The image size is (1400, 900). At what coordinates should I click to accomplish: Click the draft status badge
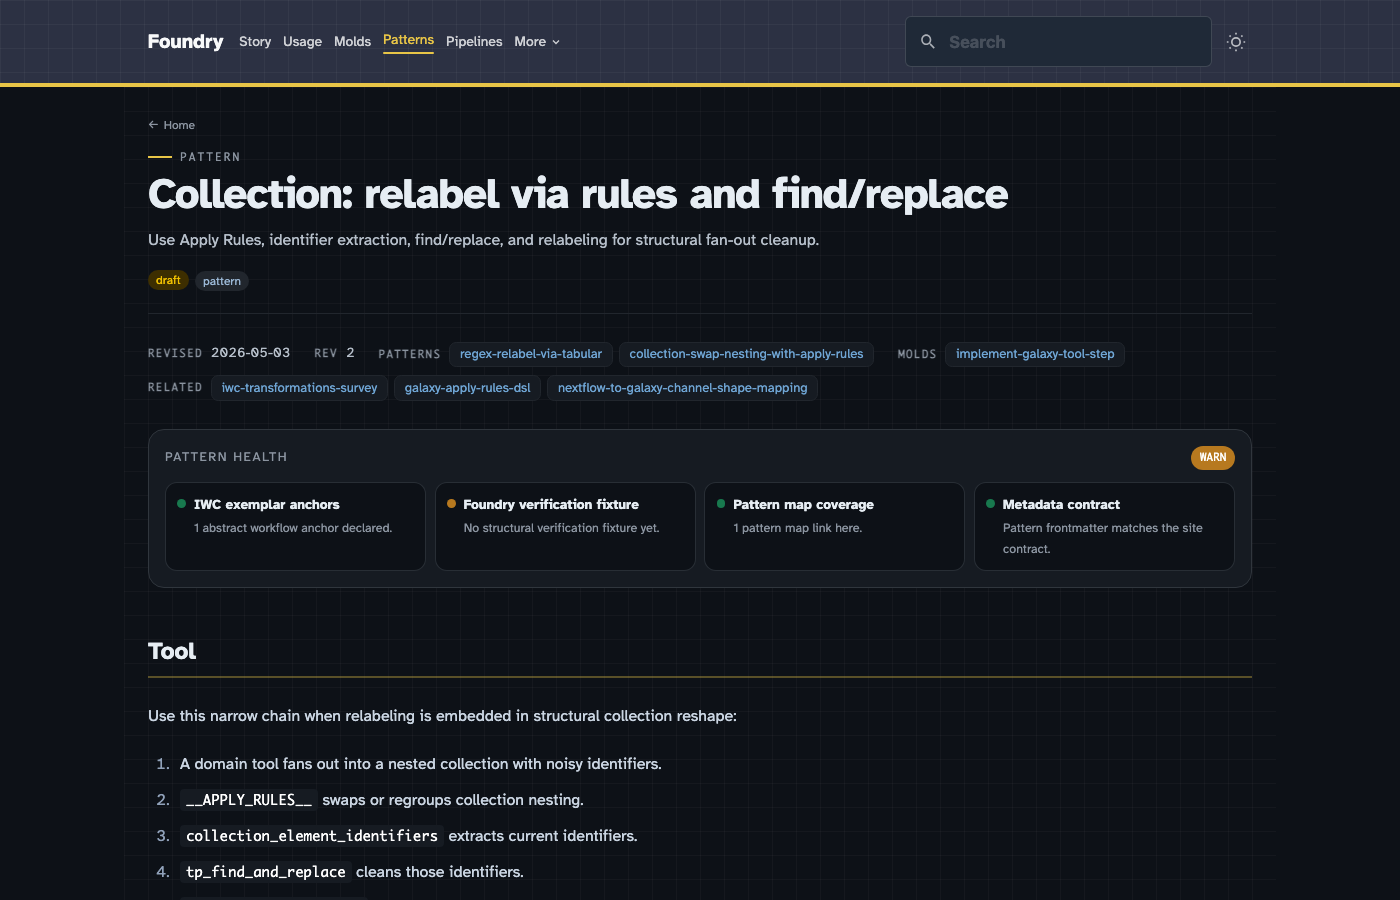pyautogui.click(x=168, y=280)
